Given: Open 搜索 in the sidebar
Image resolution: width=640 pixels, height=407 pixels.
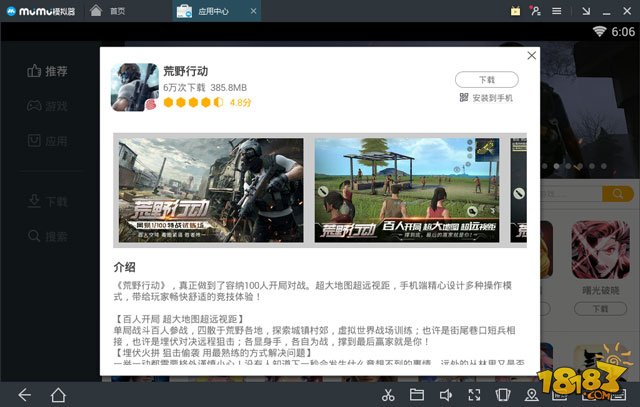Looking at the screenshot, I should pyautogui.click(x=47, y=236).
